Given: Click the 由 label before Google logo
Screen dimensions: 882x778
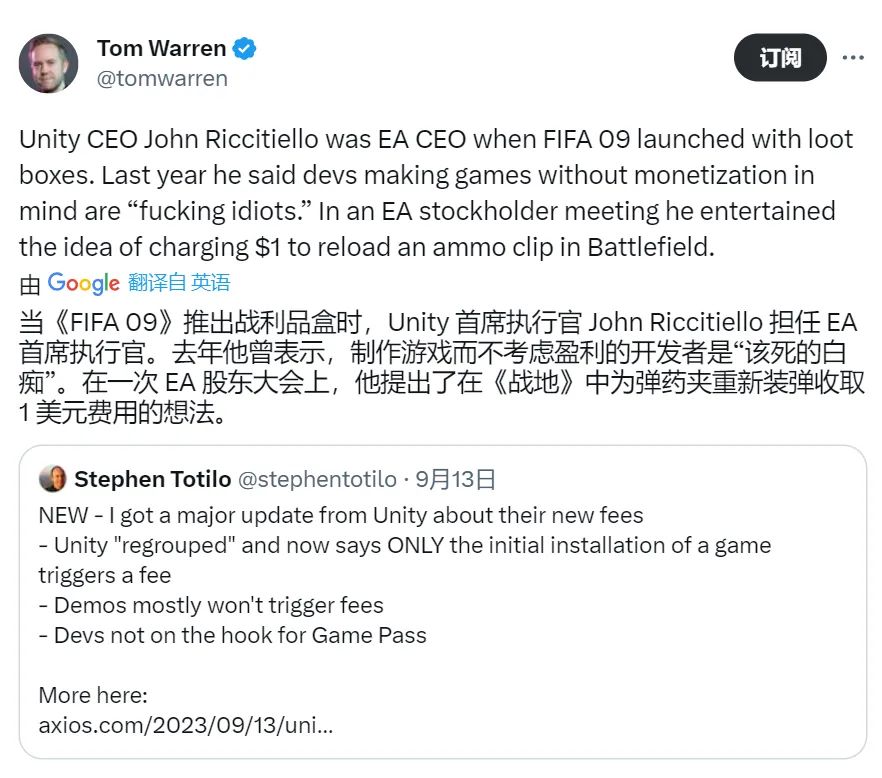Looking at the screenshot, I should click(x=29, y=285).
